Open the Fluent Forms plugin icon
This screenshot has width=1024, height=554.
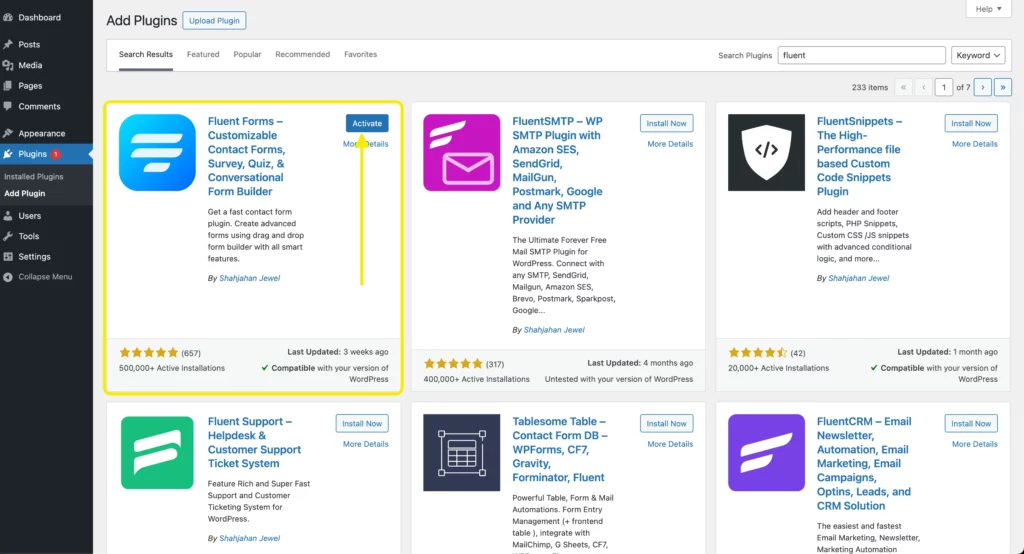(x=157, y=152)
